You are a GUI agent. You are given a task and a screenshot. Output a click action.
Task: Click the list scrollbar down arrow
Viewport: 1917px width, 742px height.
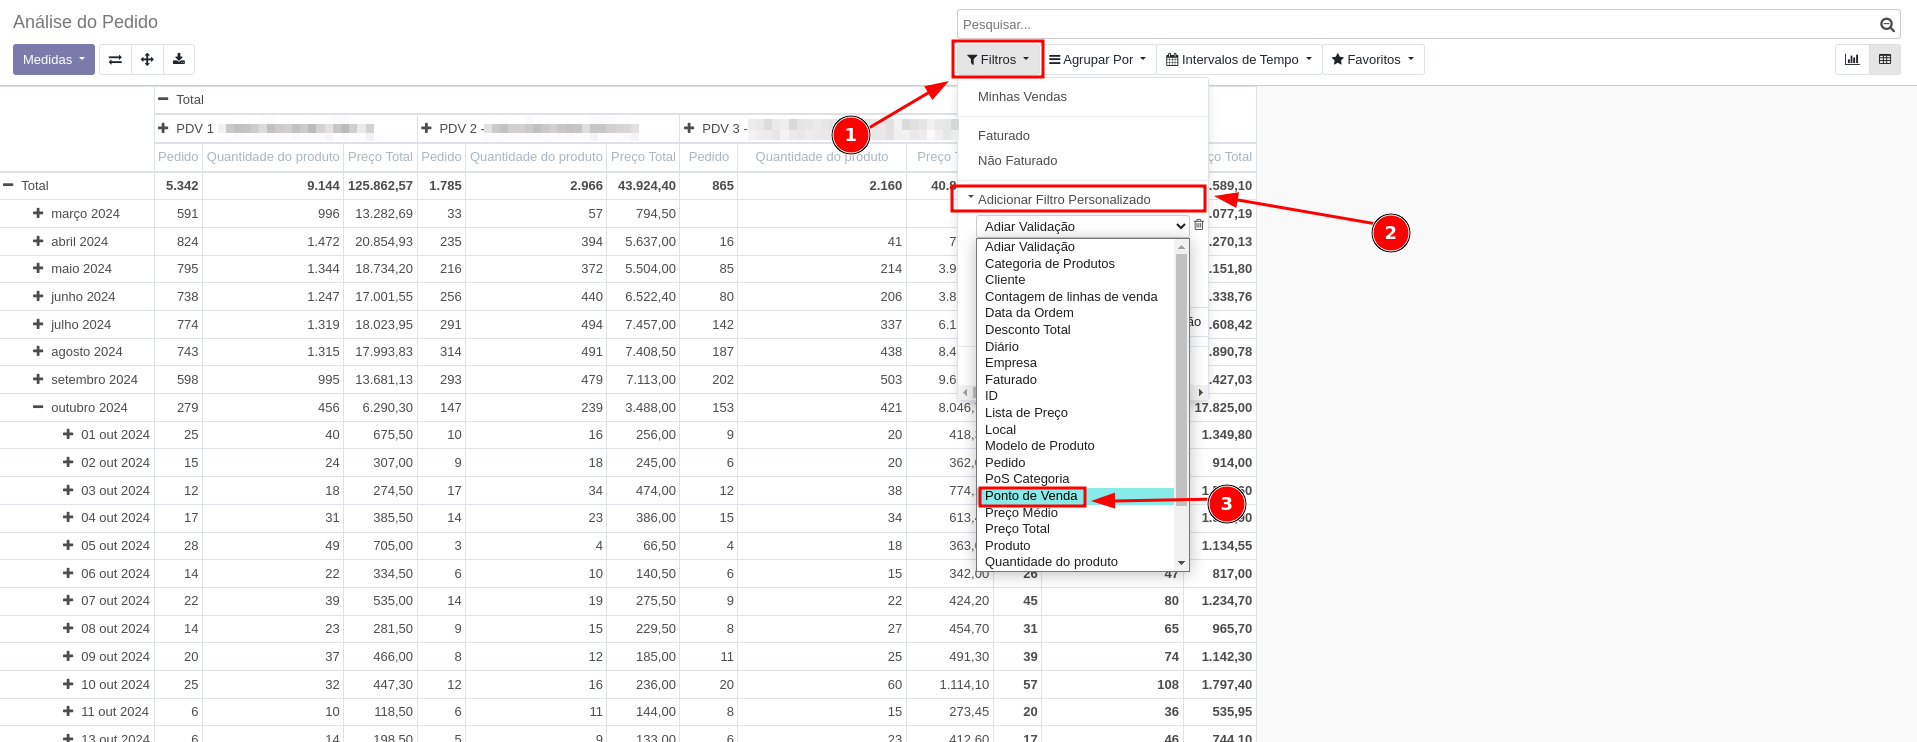pos(1182,563)
